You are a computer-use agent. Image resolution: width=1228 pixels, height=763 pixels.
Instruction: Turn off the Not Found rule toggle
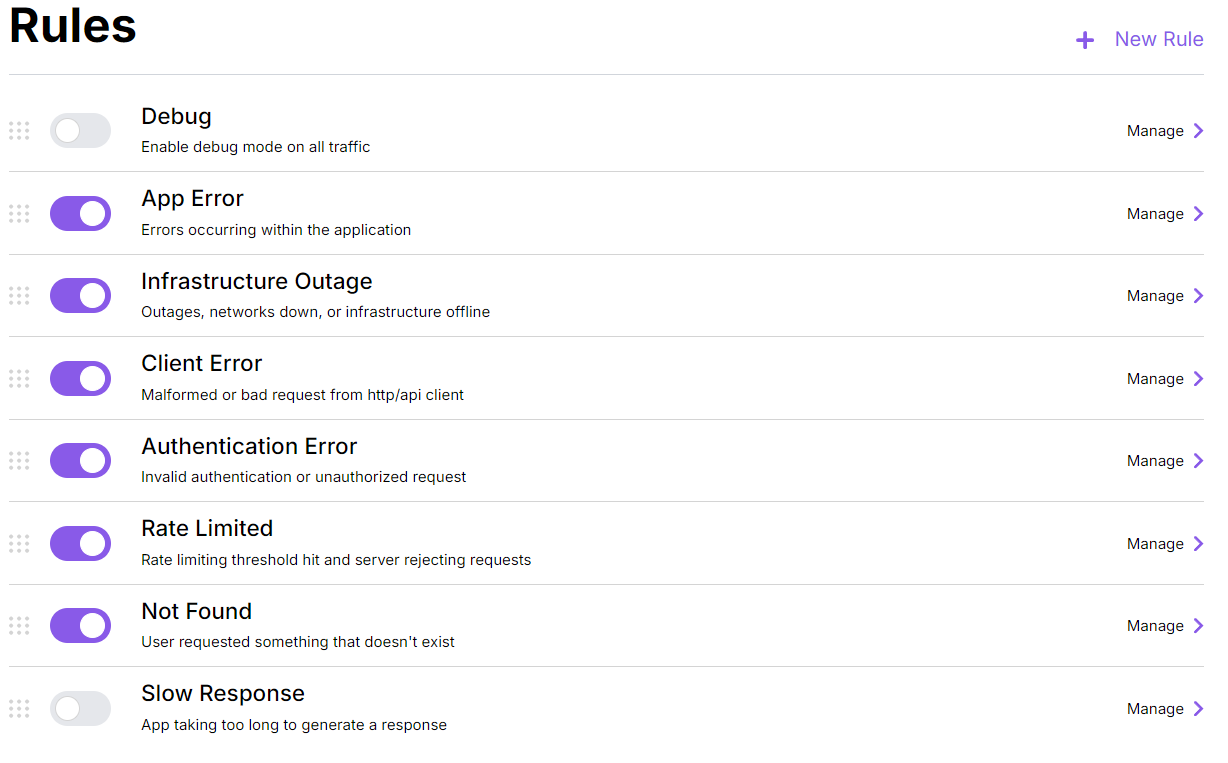click(80, 626)
